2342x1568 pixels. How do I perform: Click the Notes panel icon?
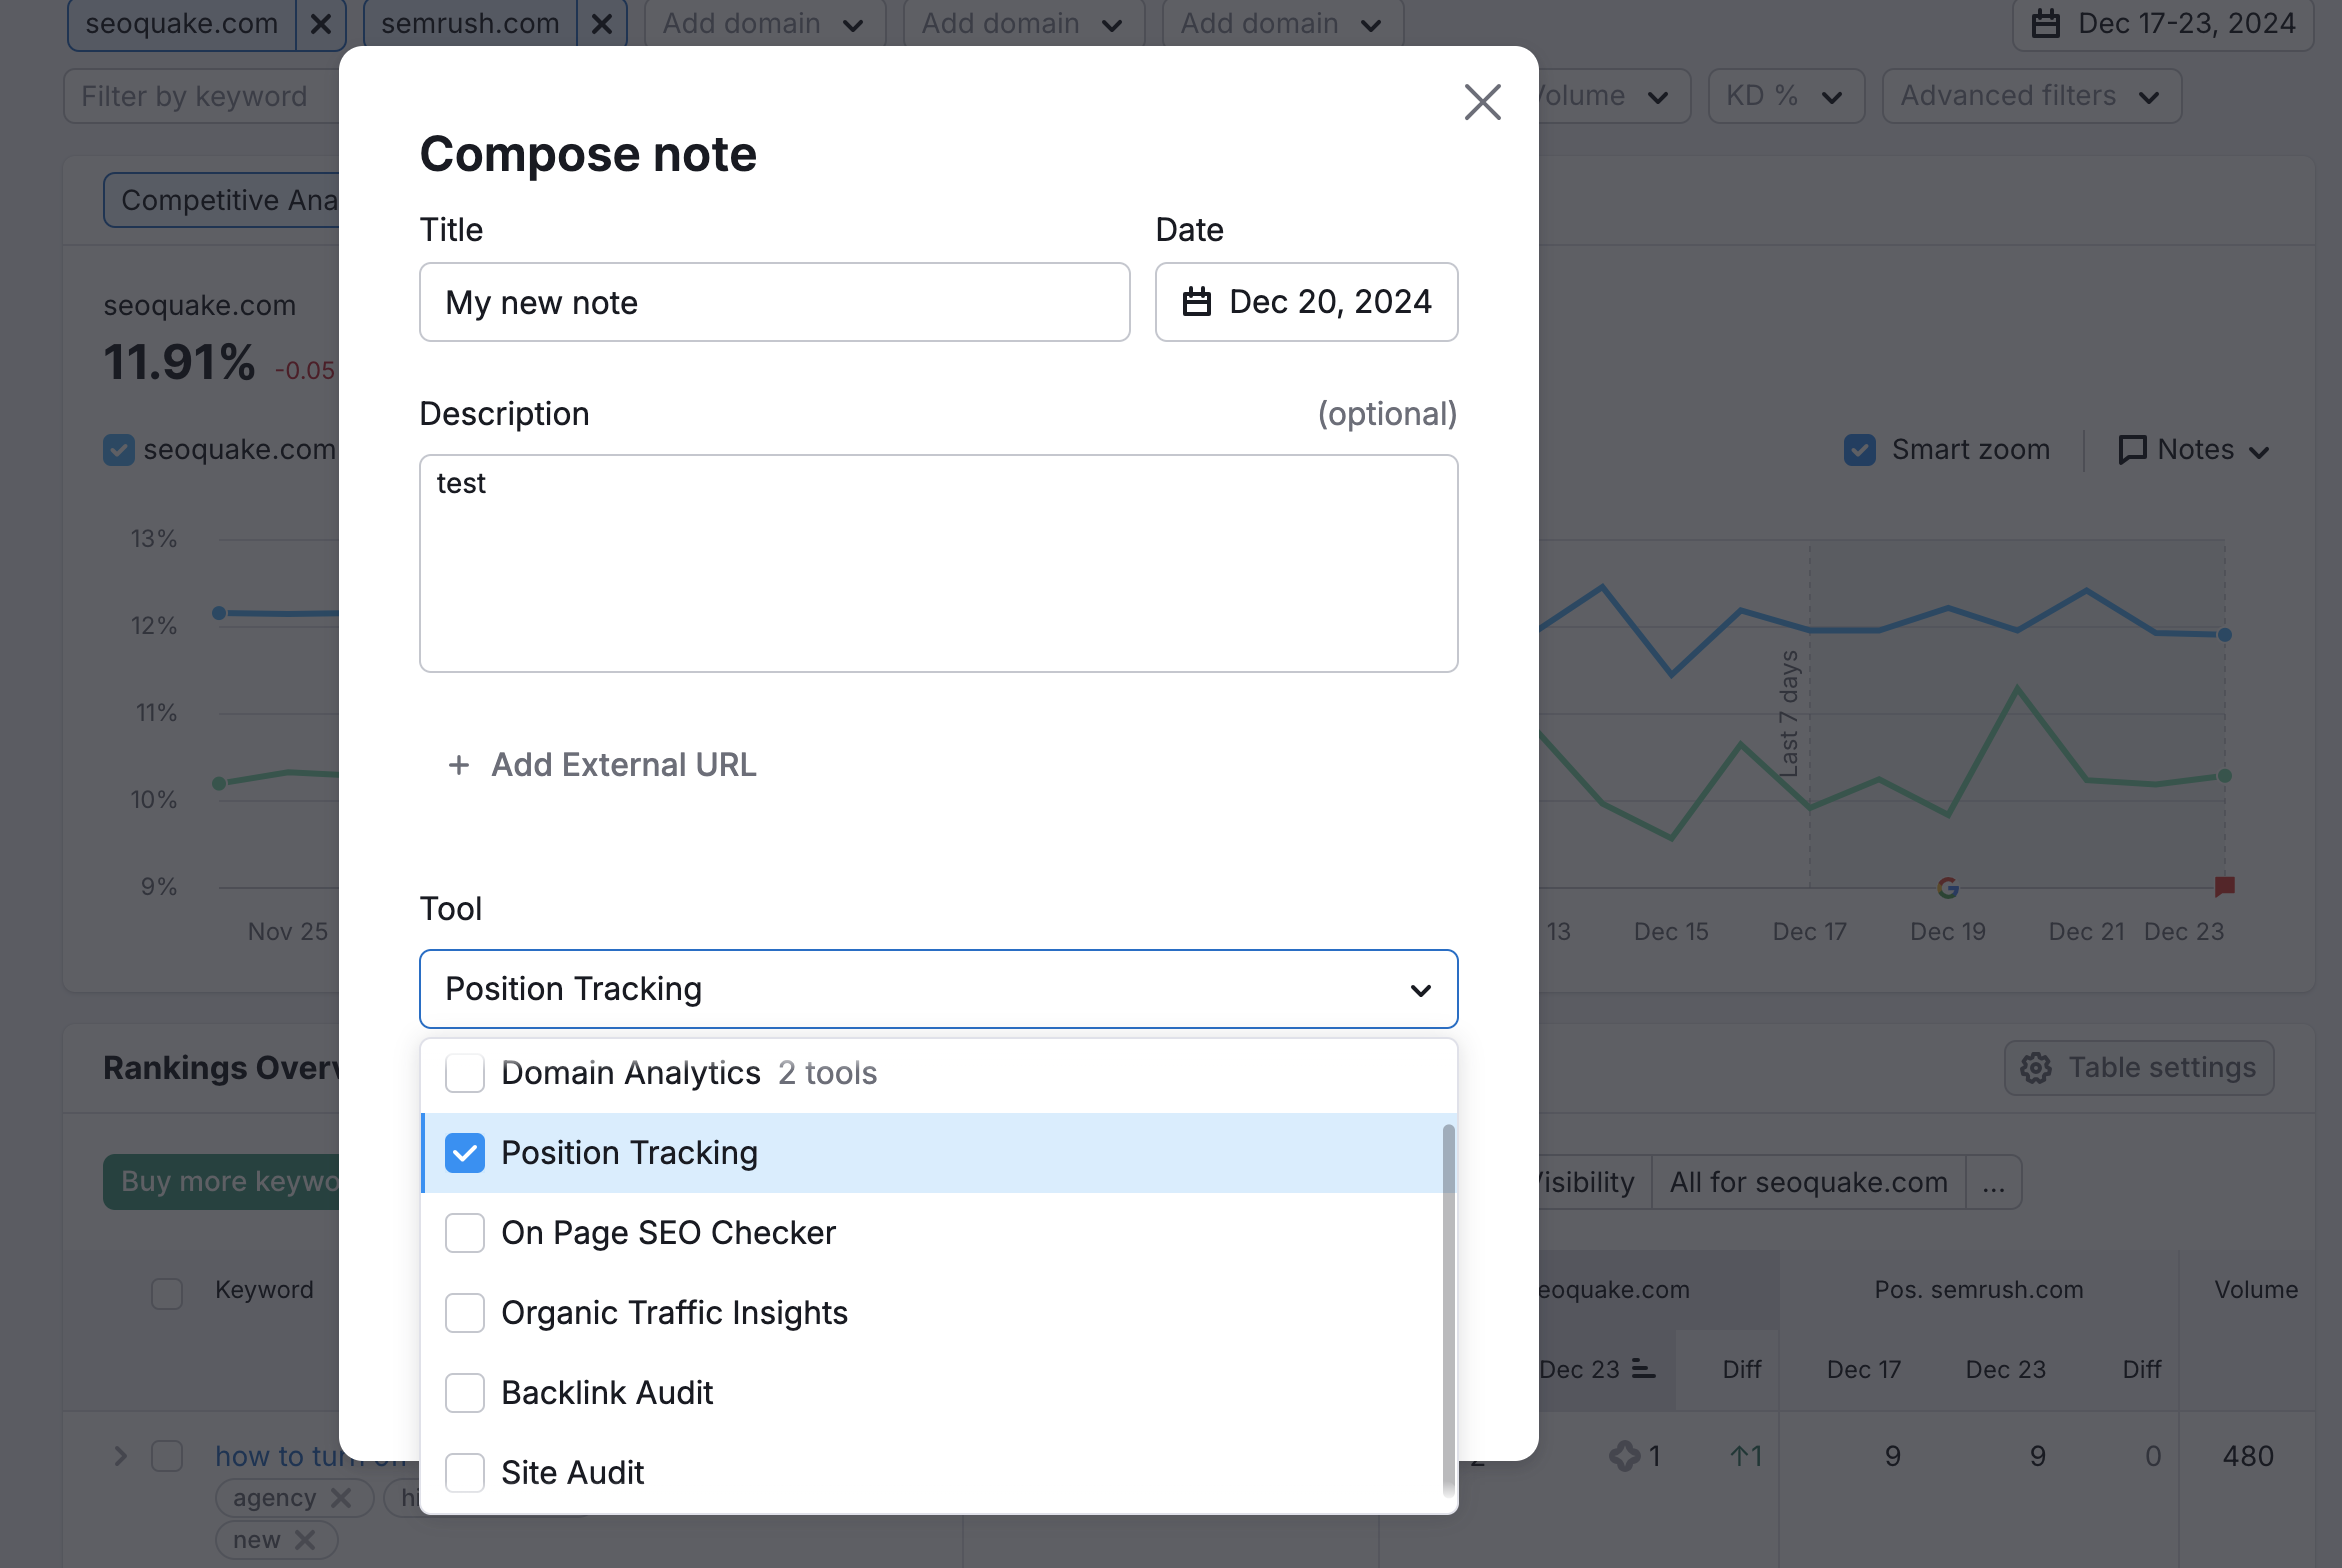point(2134,450)
